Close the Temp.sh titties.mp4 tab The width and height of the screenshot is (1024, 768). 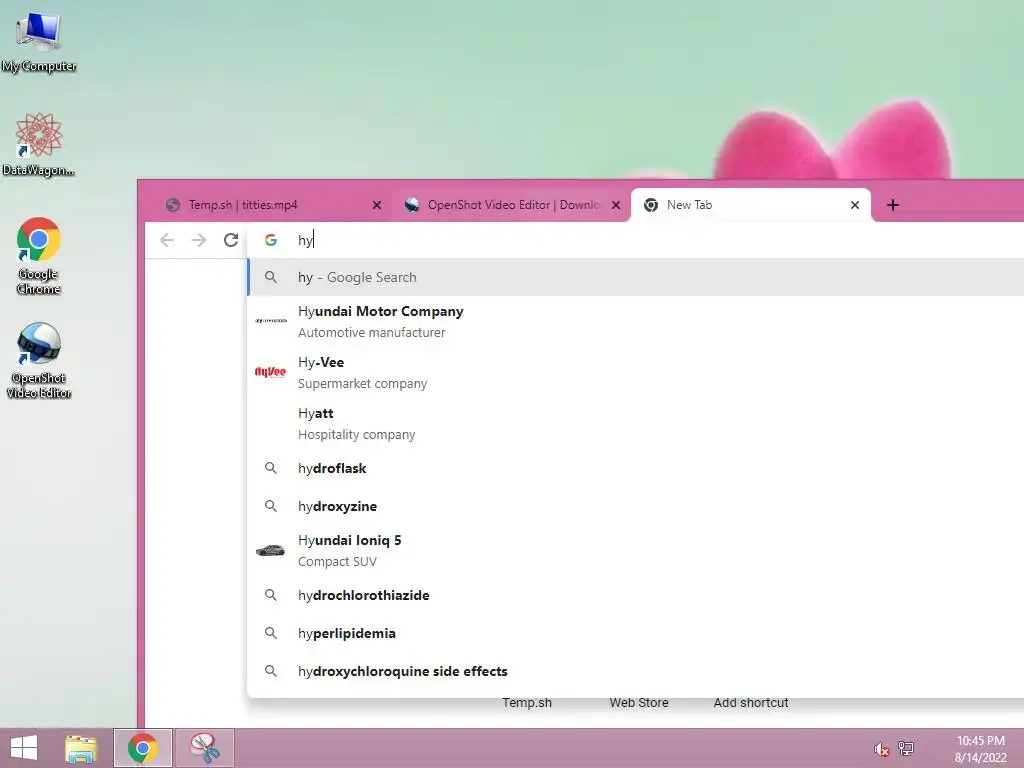pyautogui.click(x=377, y=205)
